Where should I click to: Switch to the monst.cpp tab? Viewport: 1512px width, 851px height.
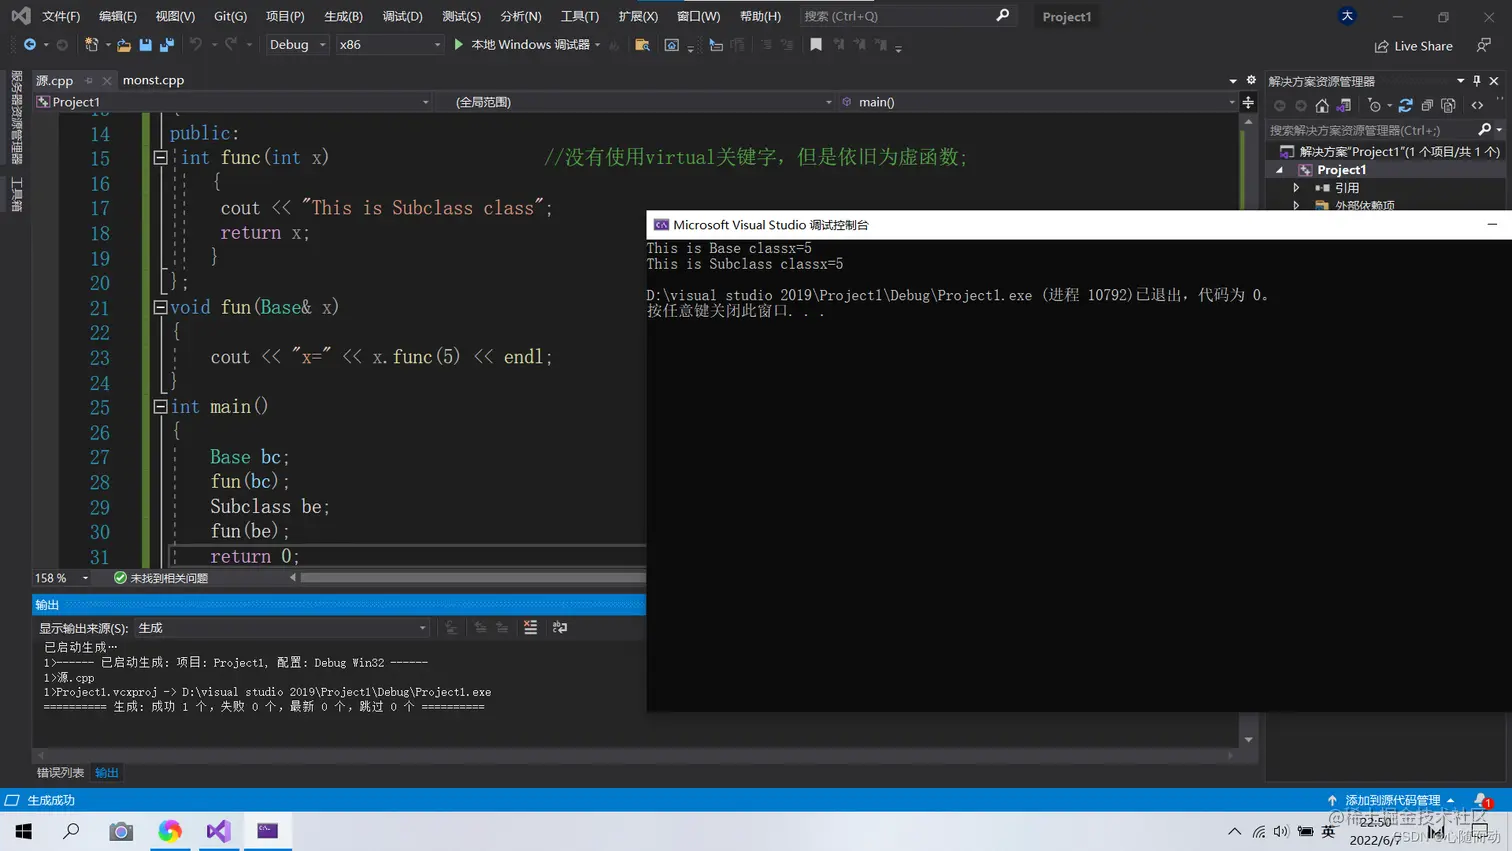(x=153, y=80)
